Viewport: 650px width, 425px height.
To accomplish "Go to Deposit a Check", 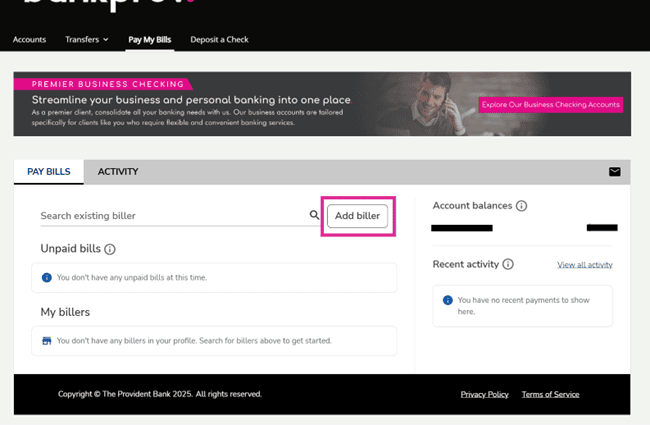I will click(x=219, y=40).
